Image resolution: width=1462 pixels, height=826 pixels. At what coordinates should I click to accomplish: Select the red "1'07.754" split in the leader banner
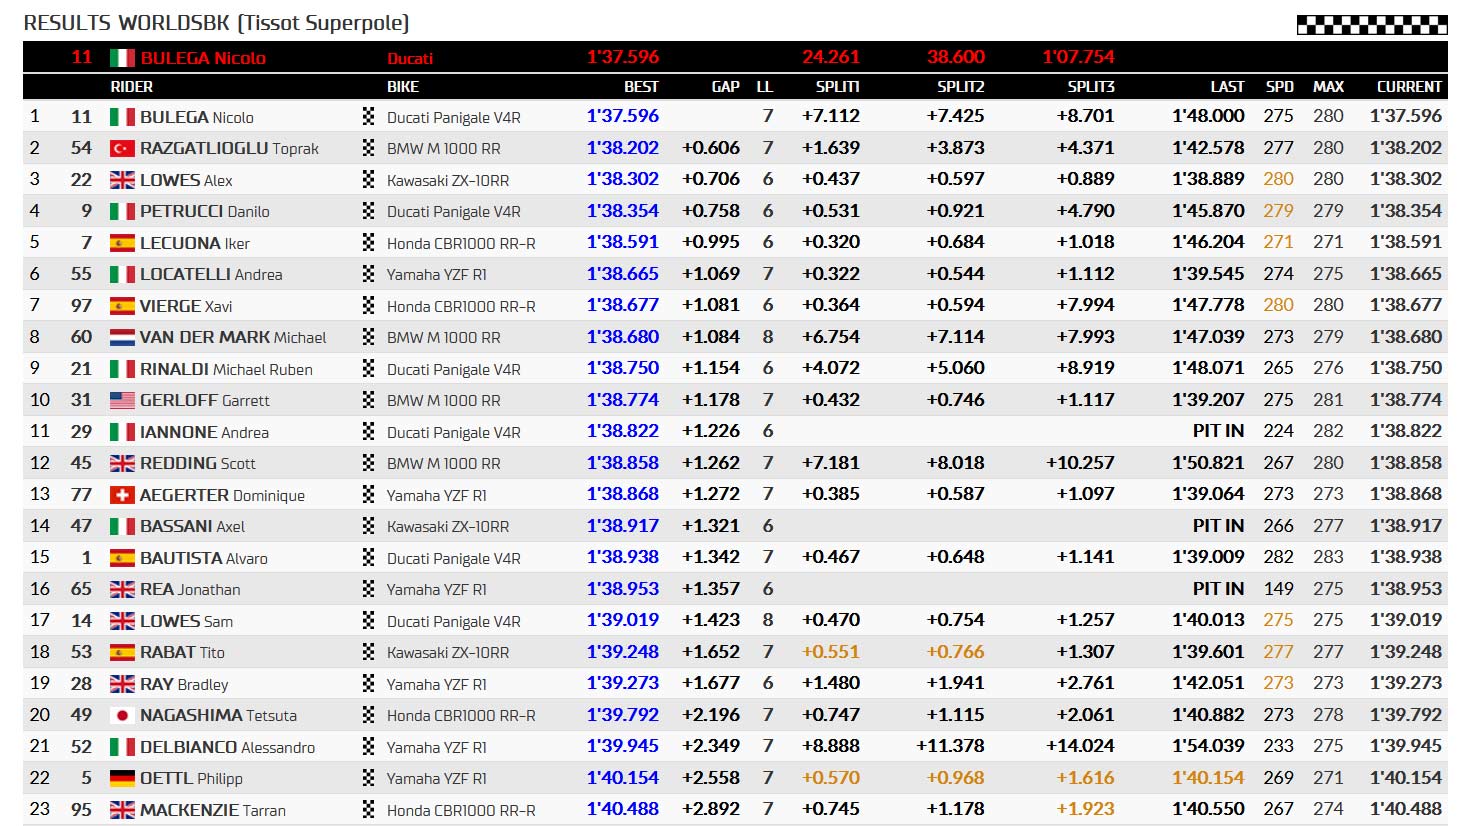[1078, 57]
